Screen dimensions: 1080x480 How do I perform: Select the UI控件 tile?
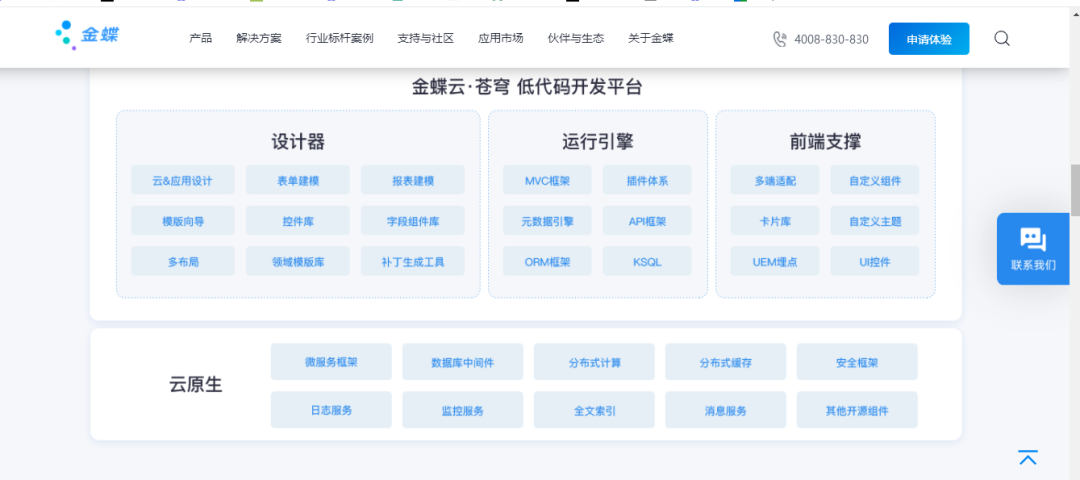coord(875,262)
